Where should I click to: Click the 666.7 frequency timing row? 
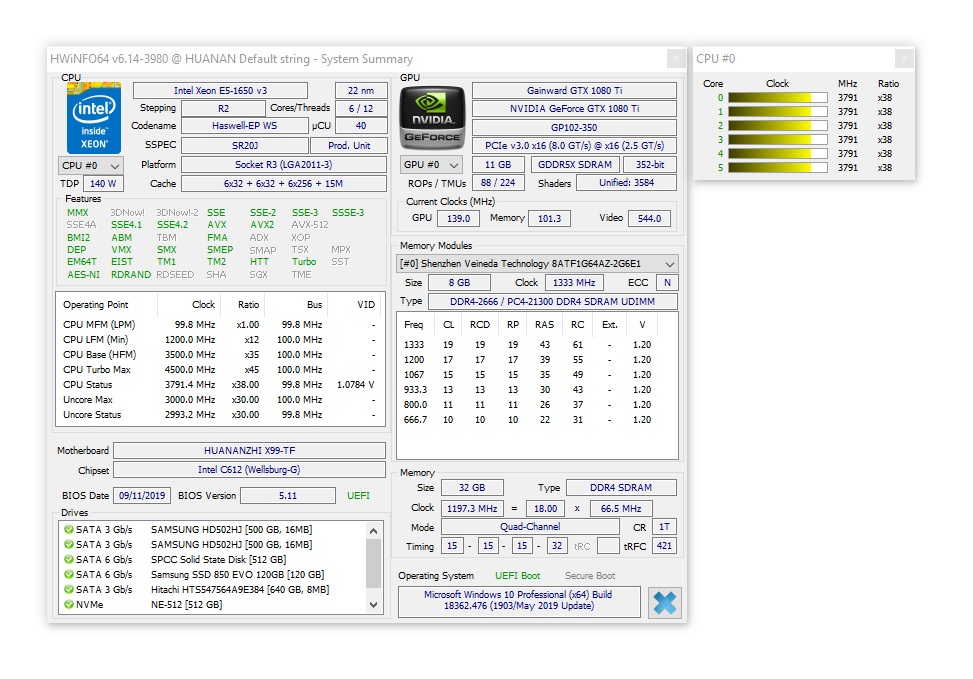pos(537,420)
